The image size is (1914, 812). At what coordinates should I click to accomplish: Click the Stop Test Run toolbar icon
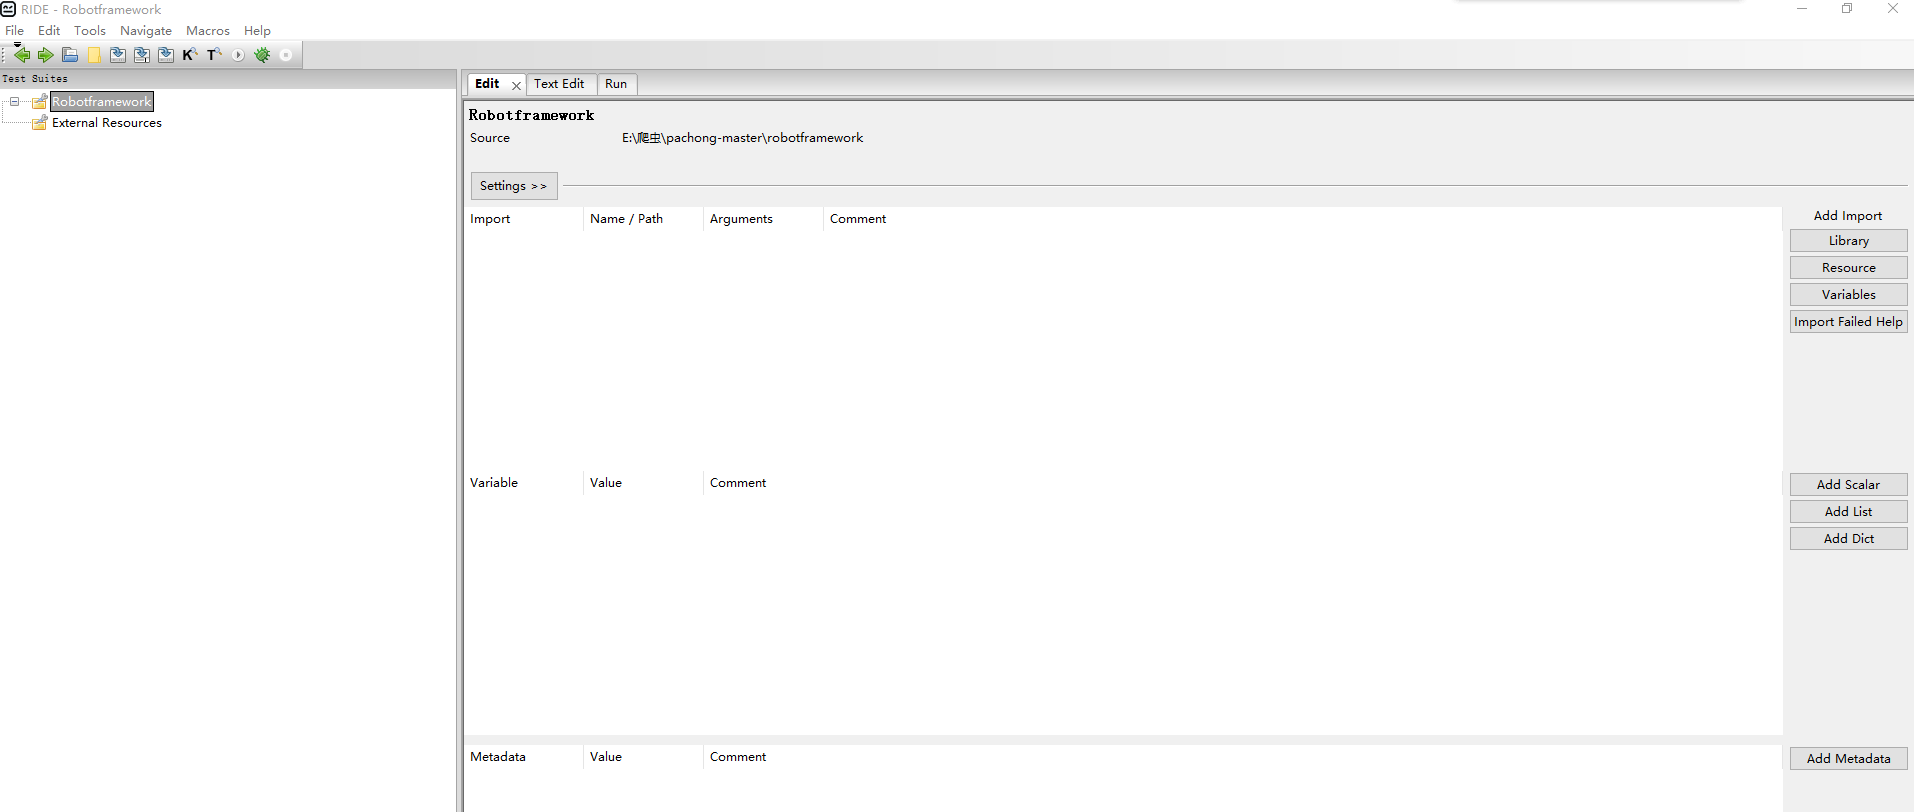point(286,55)
